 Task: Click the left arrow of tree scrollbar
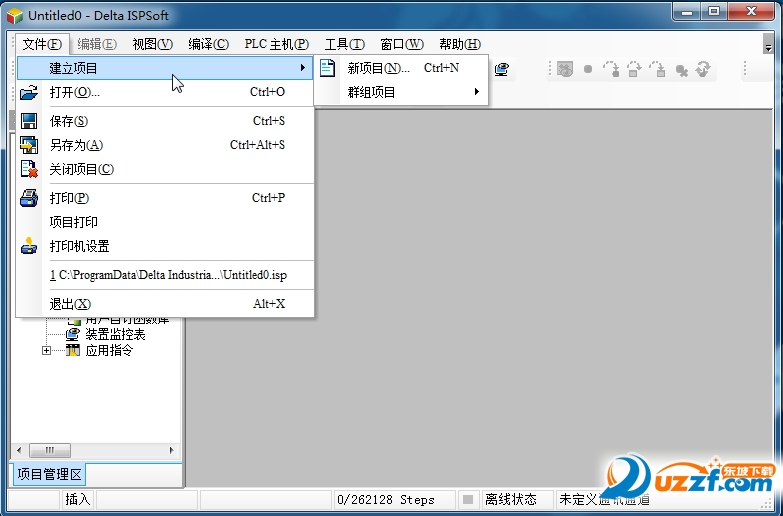pos(19,451)
